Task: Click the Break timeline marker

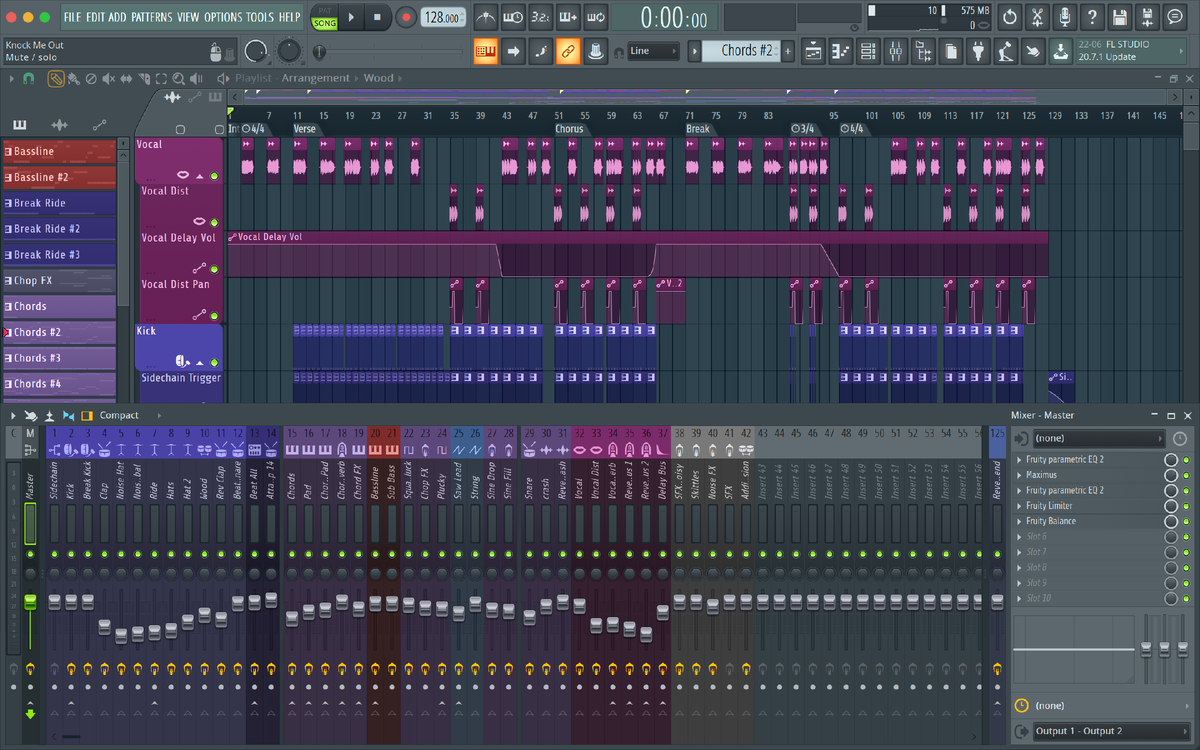Action: tap(698, 129)
